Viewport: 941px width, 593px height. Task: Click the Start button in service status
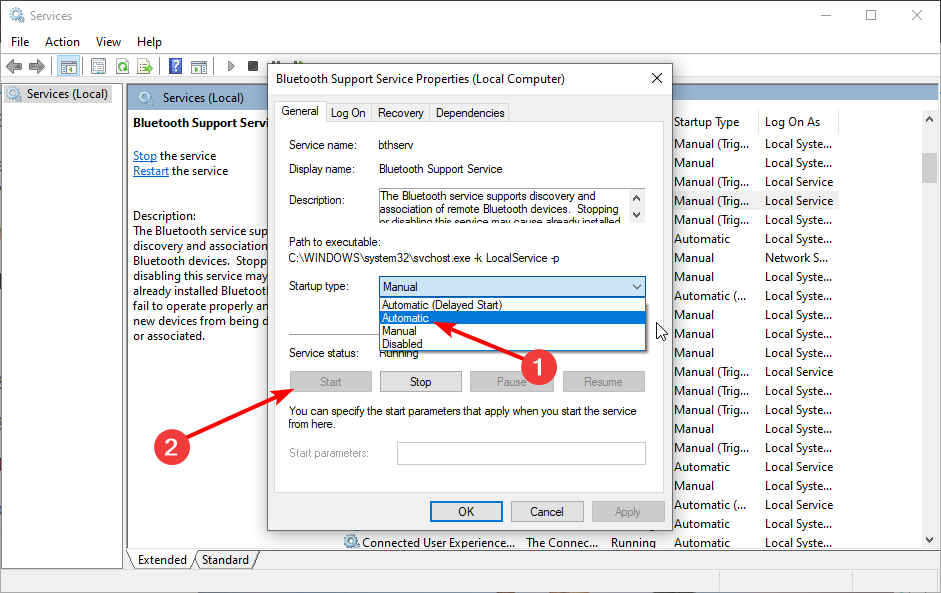point(331,382)
